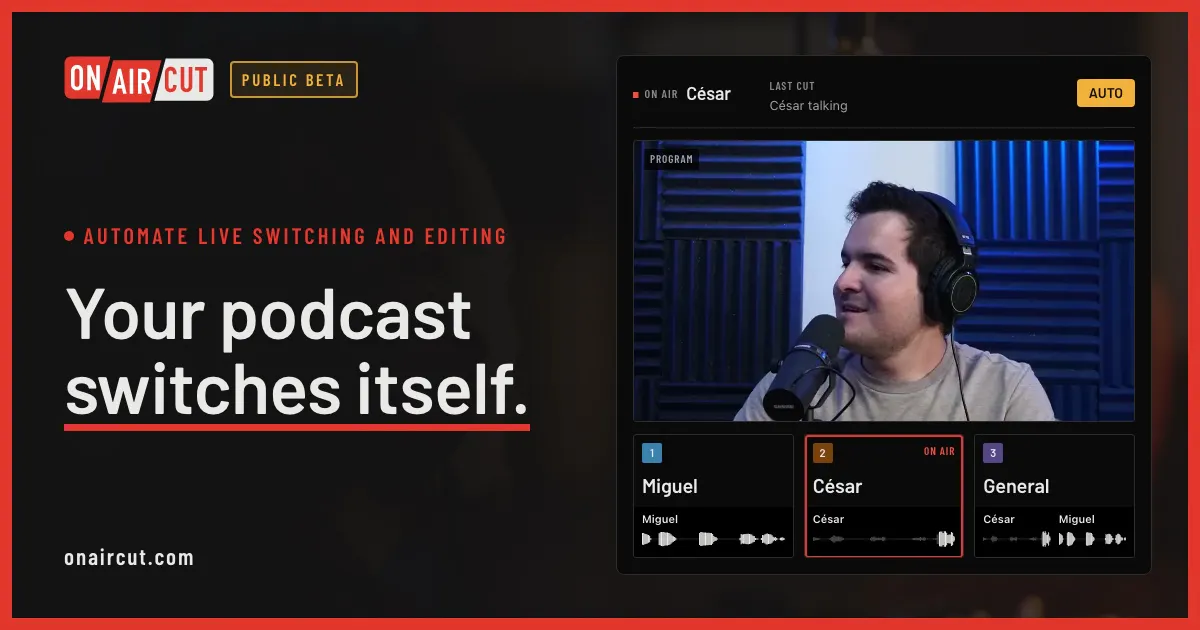Image resolution: width=1200 pixels, height=630 pixels.
Task: Click the small César label in General card
Action: 999,519
